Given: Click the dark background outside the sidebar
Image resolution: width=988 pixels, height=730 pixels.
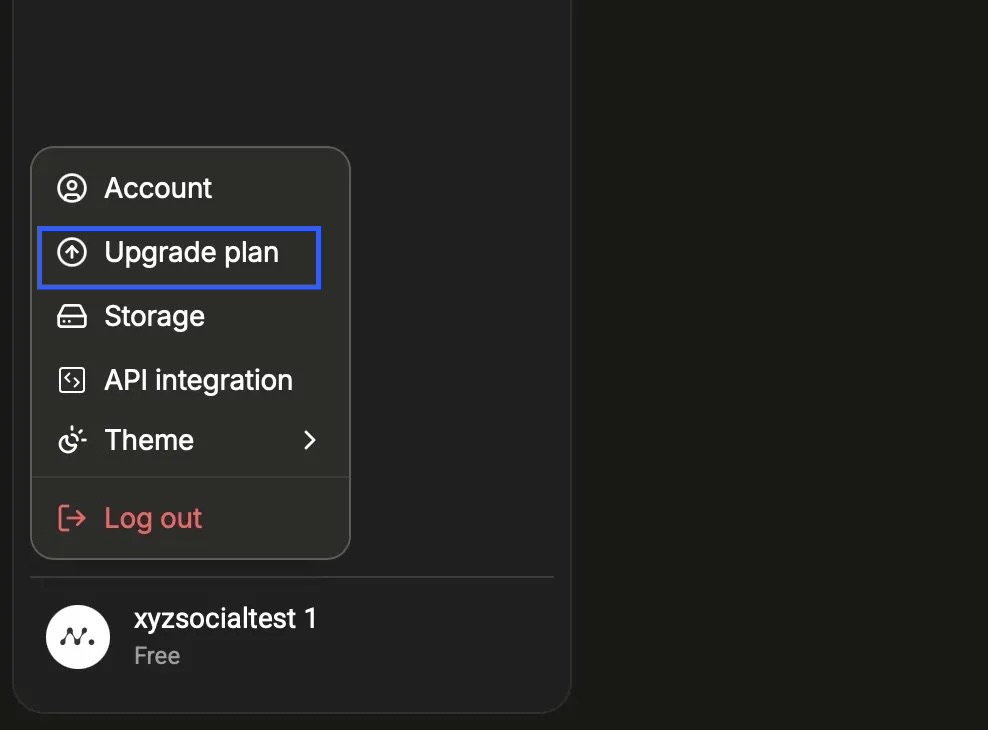Looking at the screenshot, I should click(x=780, y=360).
